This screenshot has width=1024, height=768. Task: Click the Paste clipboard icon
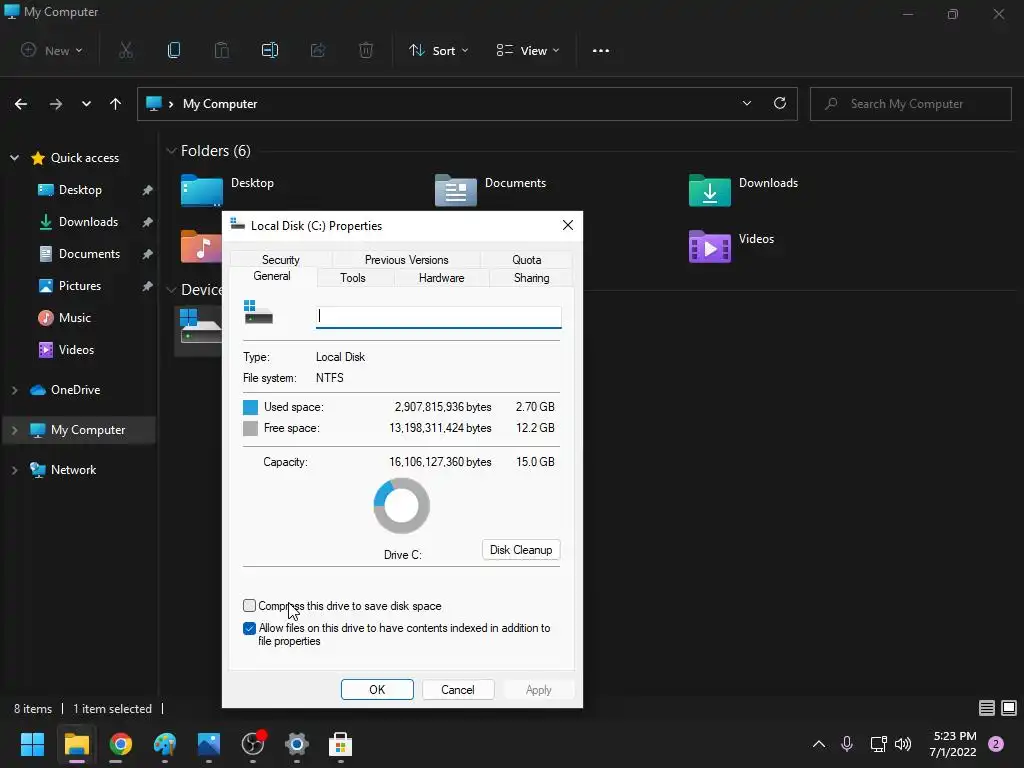pos(221,50)
